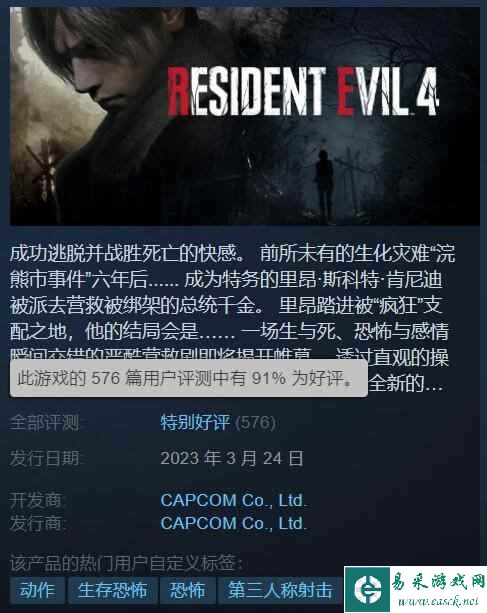Open the developer CAPCOM Co., Ltd. link
The width and height of the screenshot is (487, 613).
click(x=233, y=500)
